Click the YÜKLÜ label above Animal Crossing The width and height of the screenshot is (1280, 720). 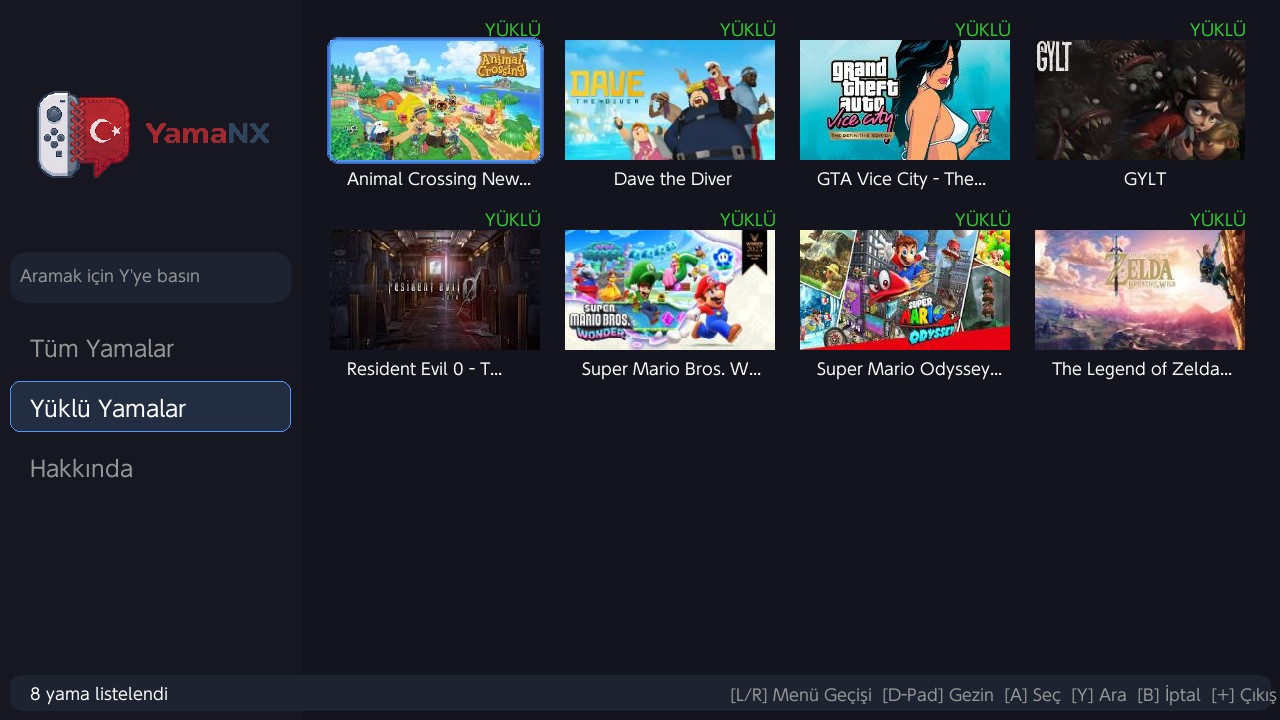tap(512, 29)
